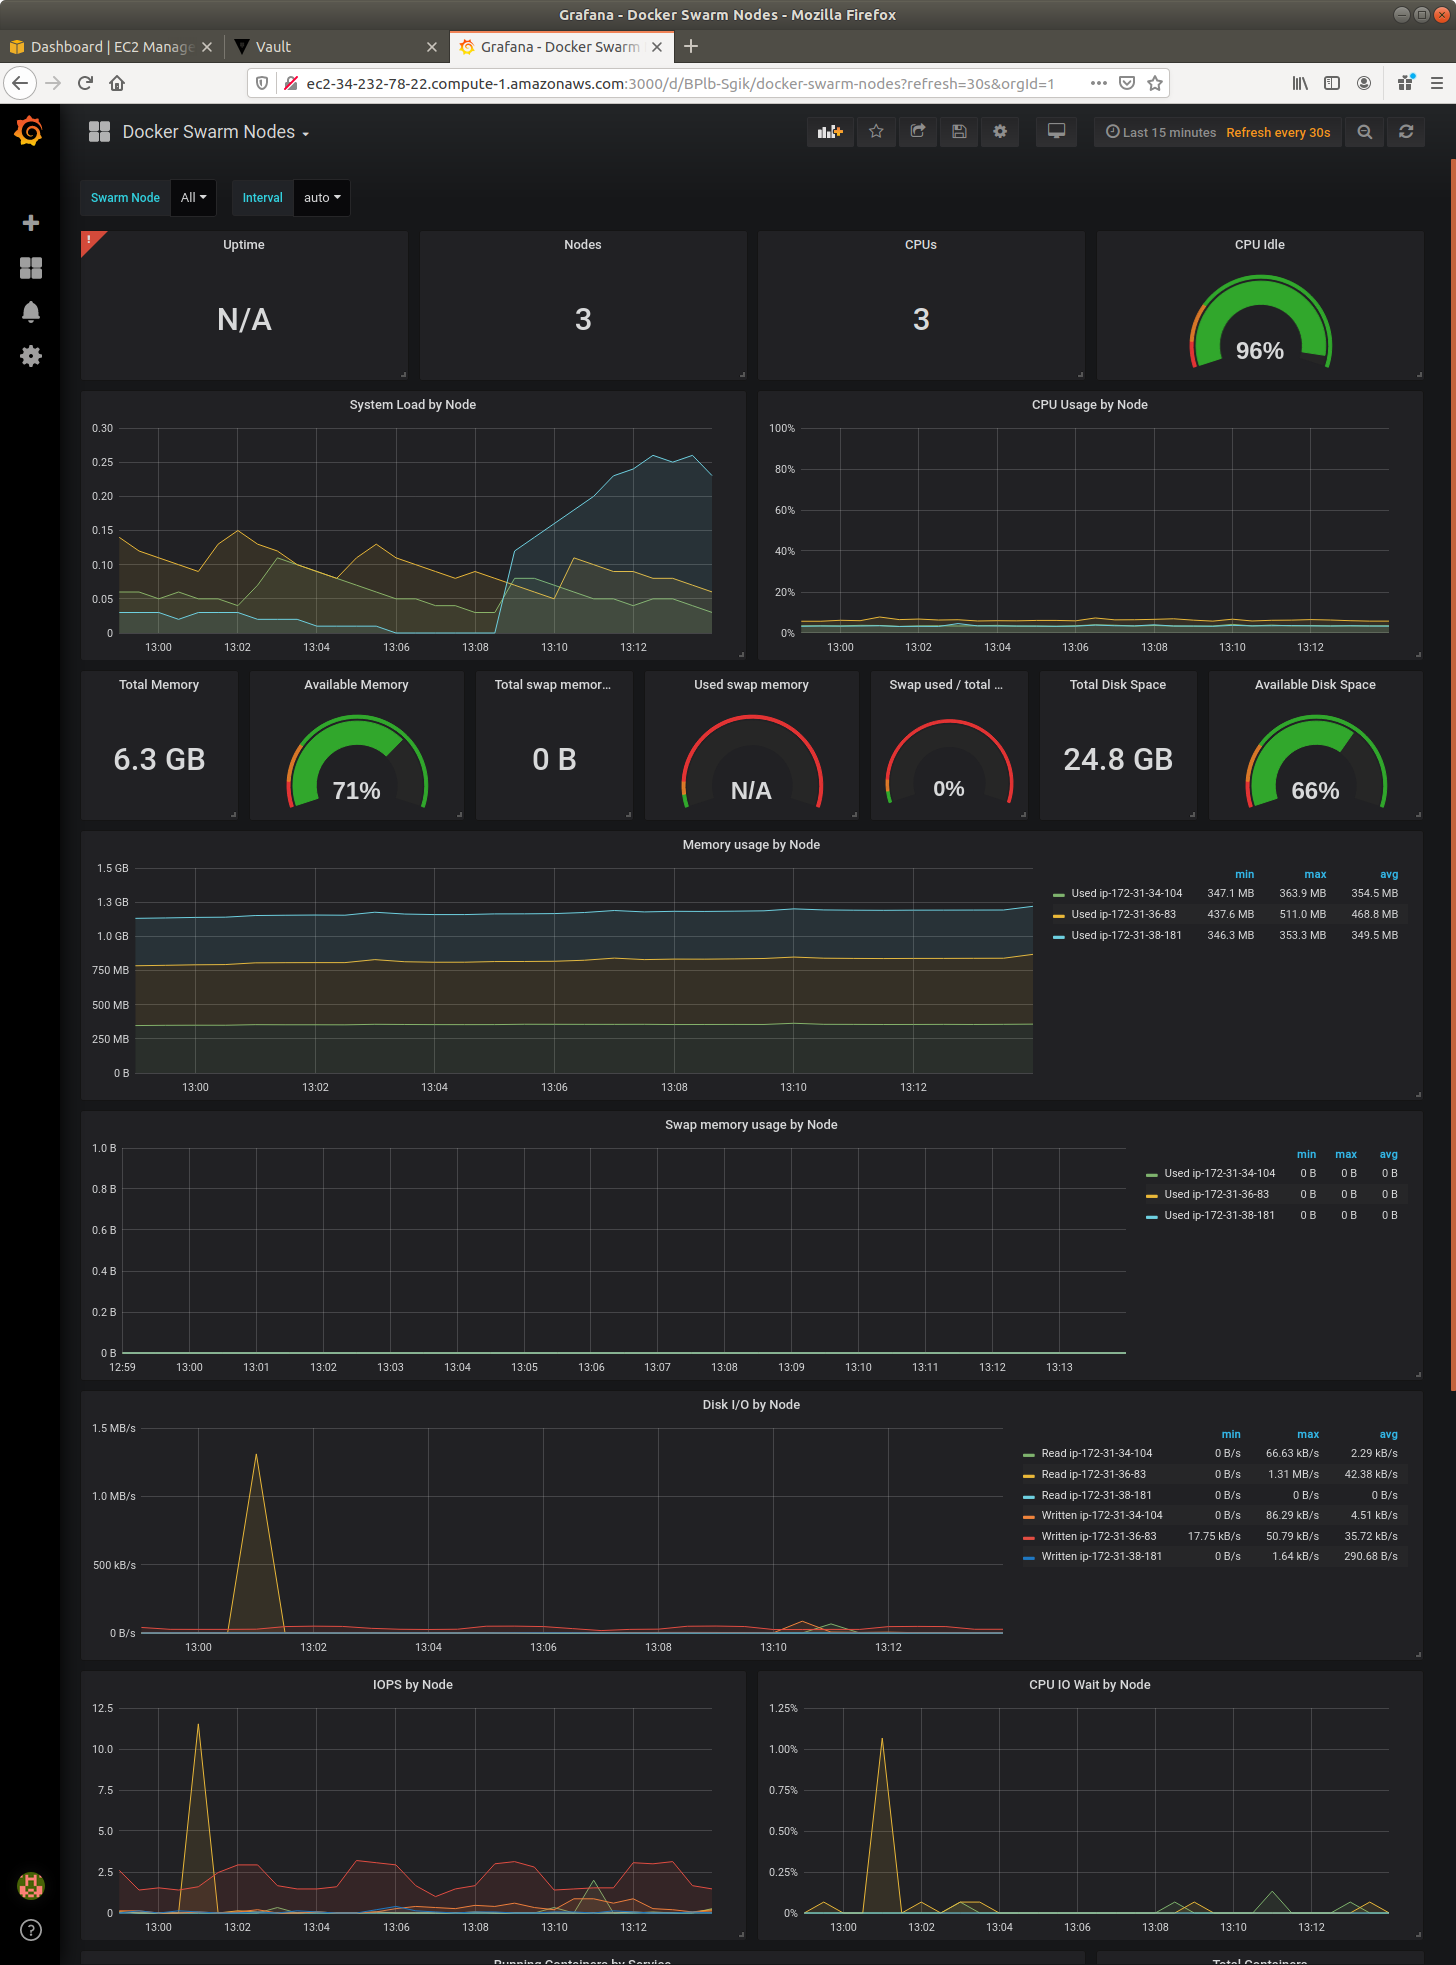The width and height of the screenshot is (1456, 1965).
Task: Click the Uptime panel error indicator
Action: coord(89,240)
